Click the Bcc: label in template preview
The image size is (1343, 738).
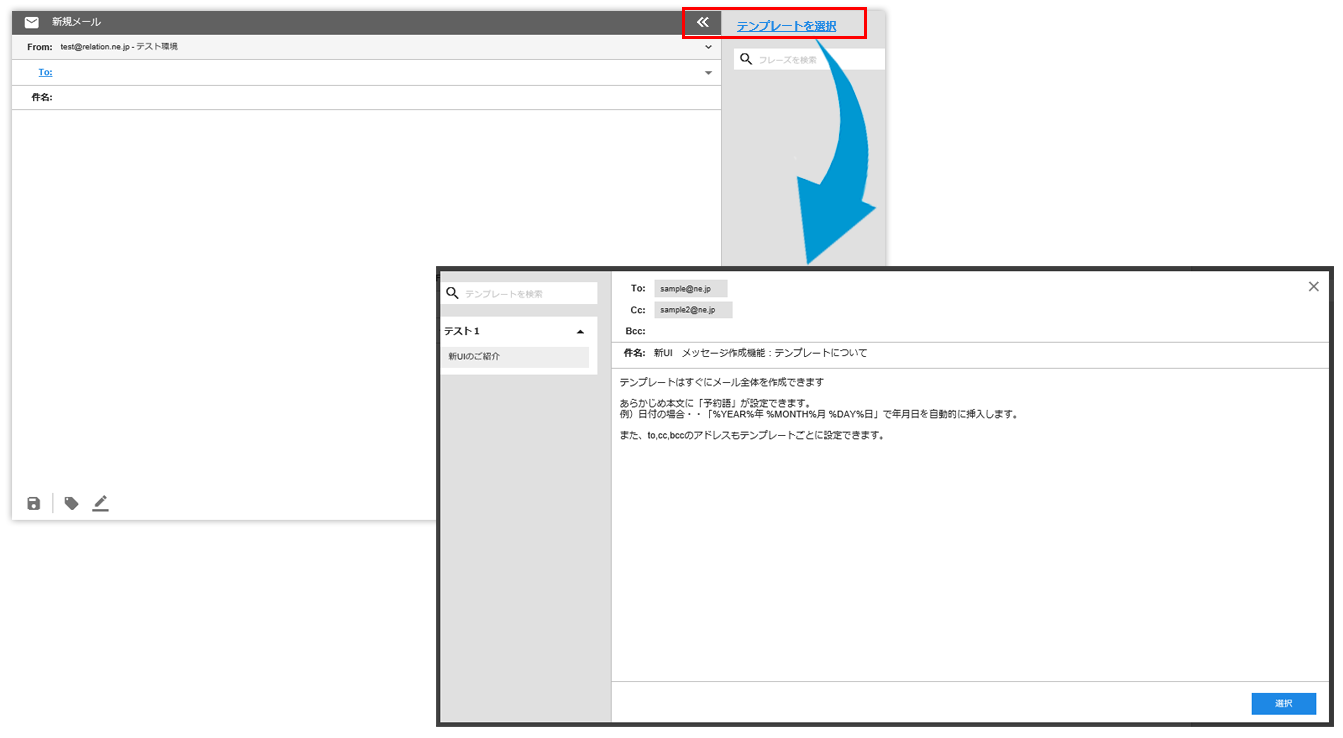tap(635, 331)
